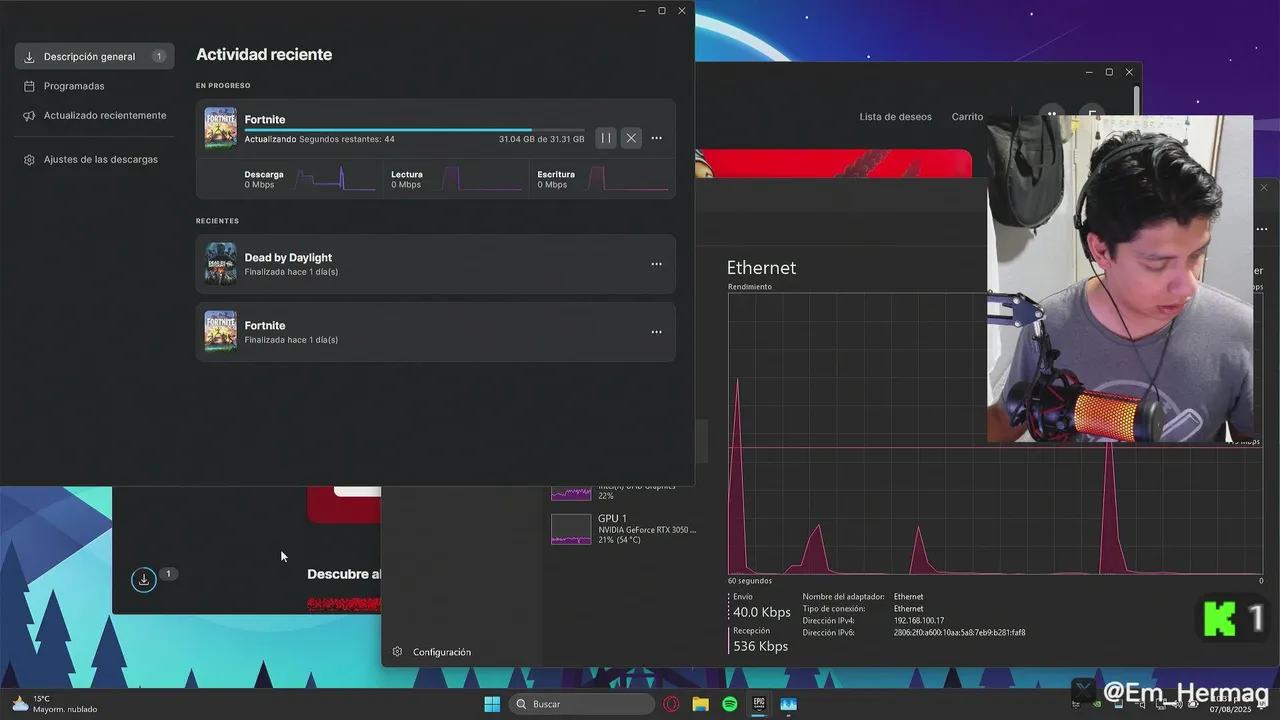Screen dimensions: 1280x720
Task: Click the Fortnite update progress bar
Action: point(414,130)
